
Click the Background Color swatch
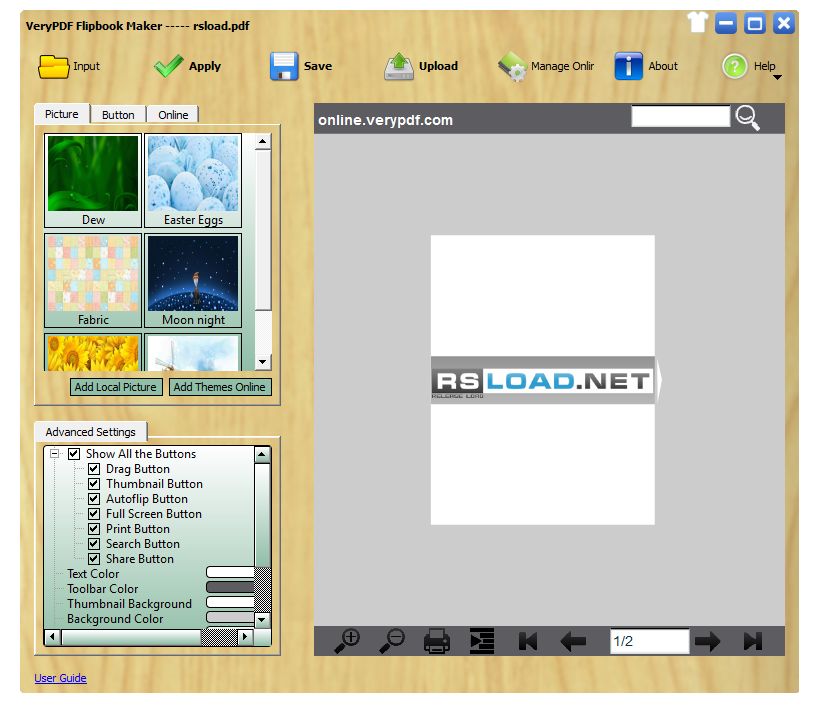click(230, 618)
